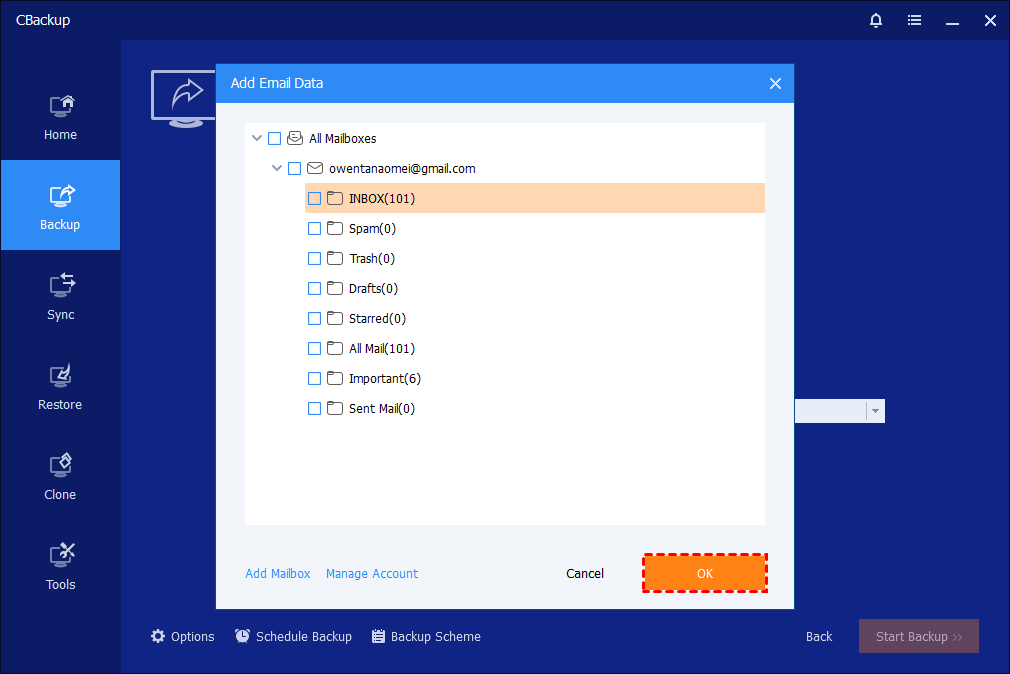Switch to the Backup sidebar tab

(x=60, y=205)
